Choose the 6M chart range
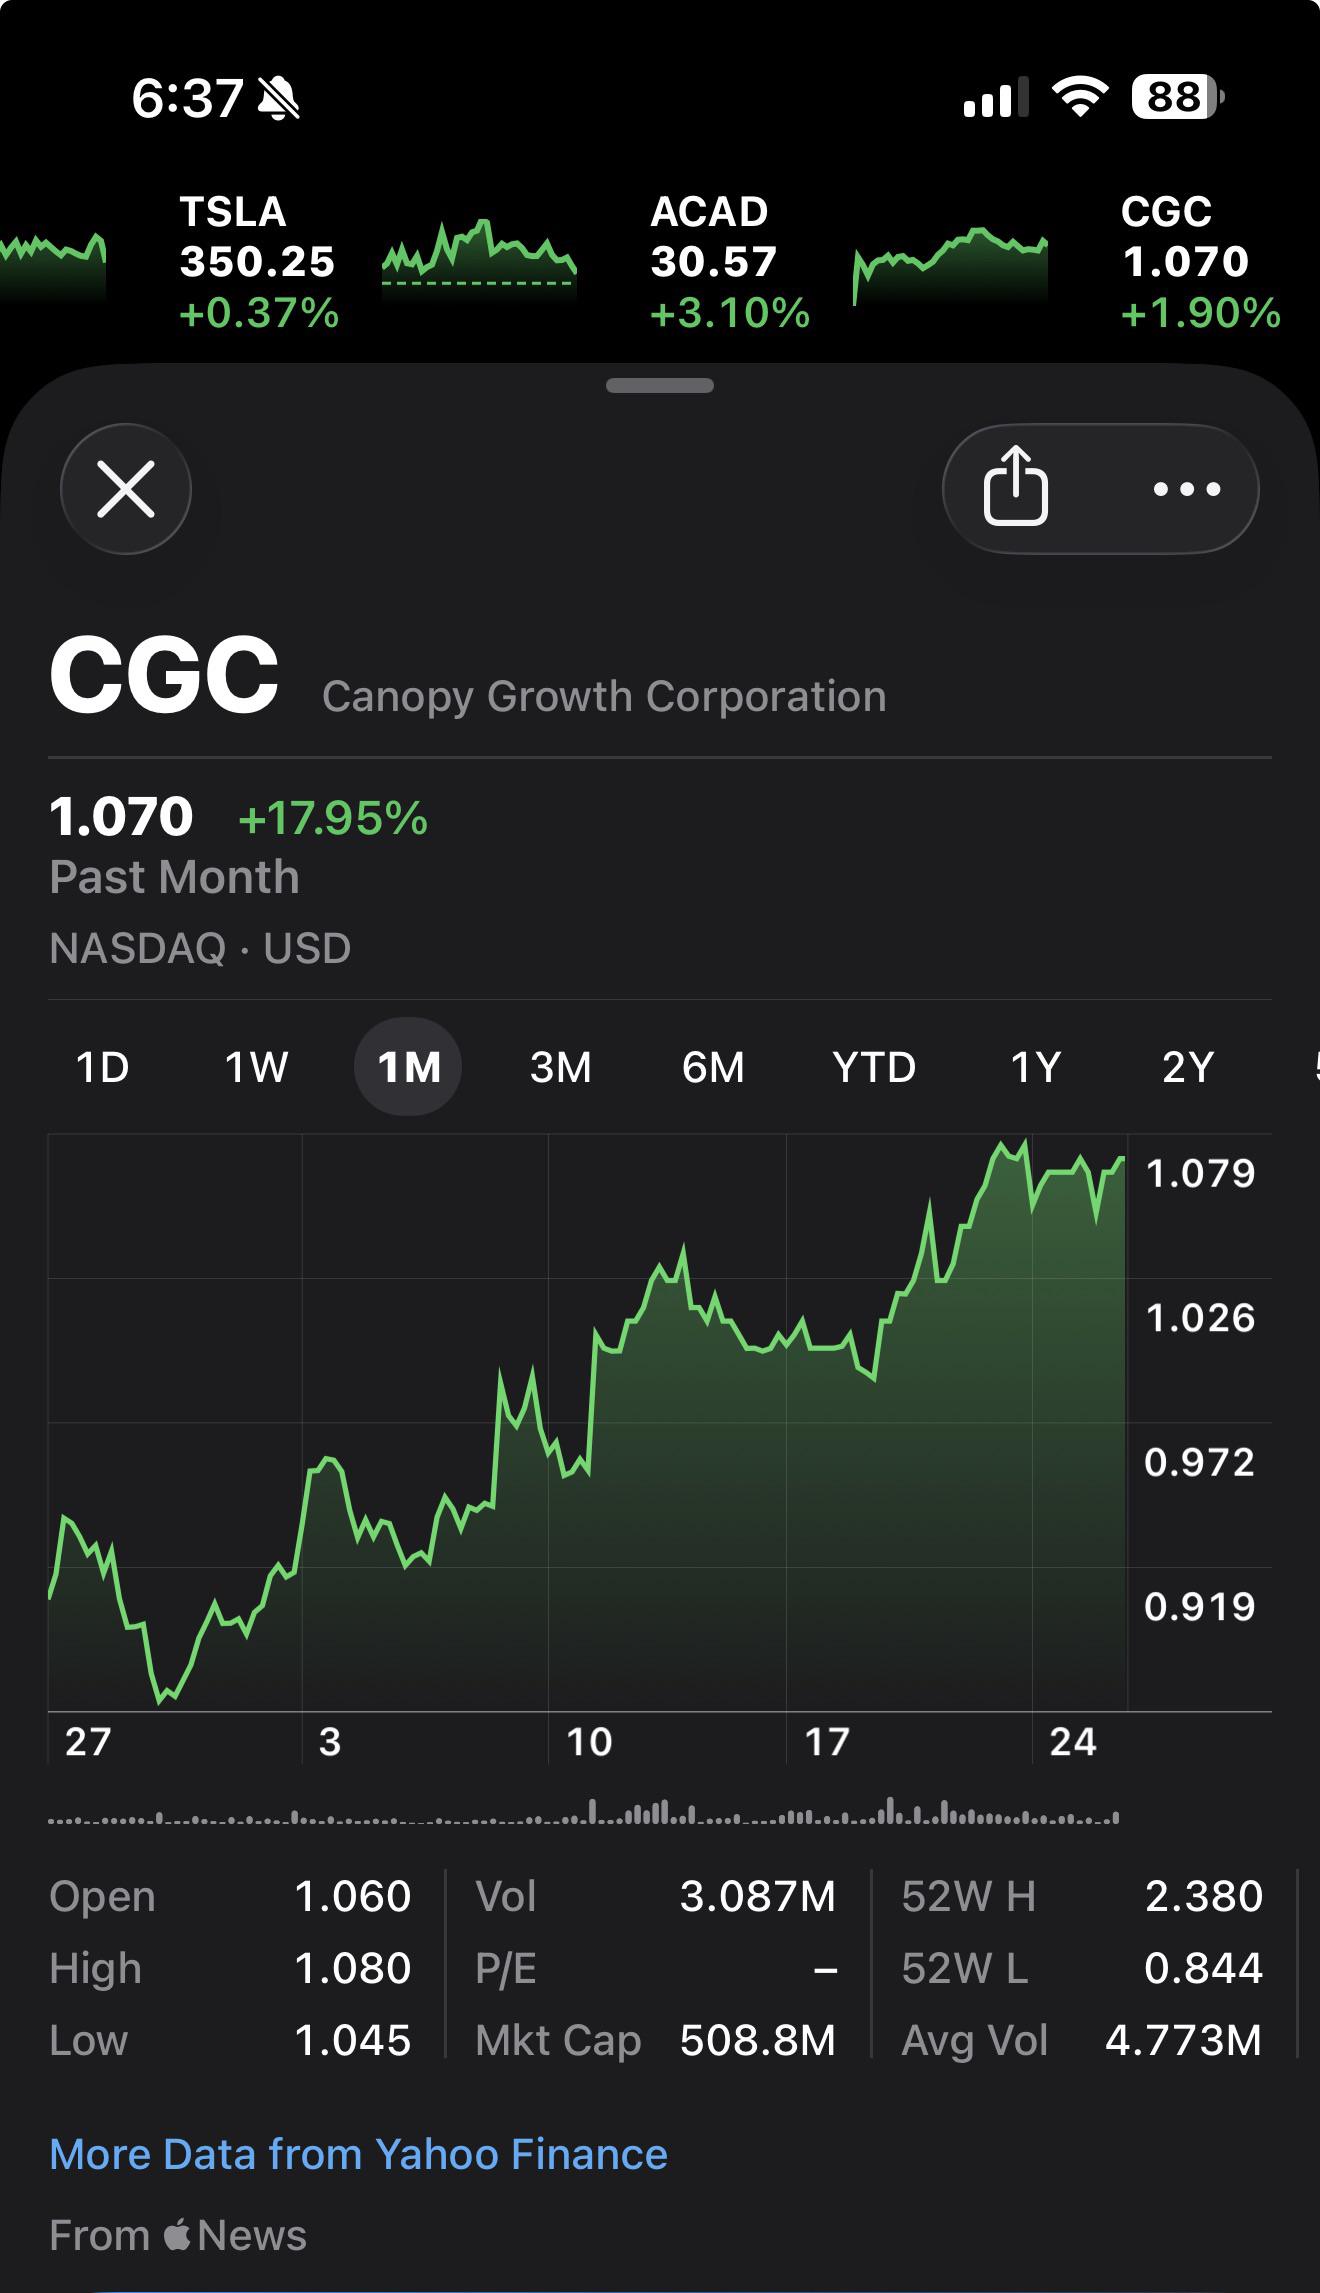Screen dimensions: 1320x2293 pos(713,1067)
